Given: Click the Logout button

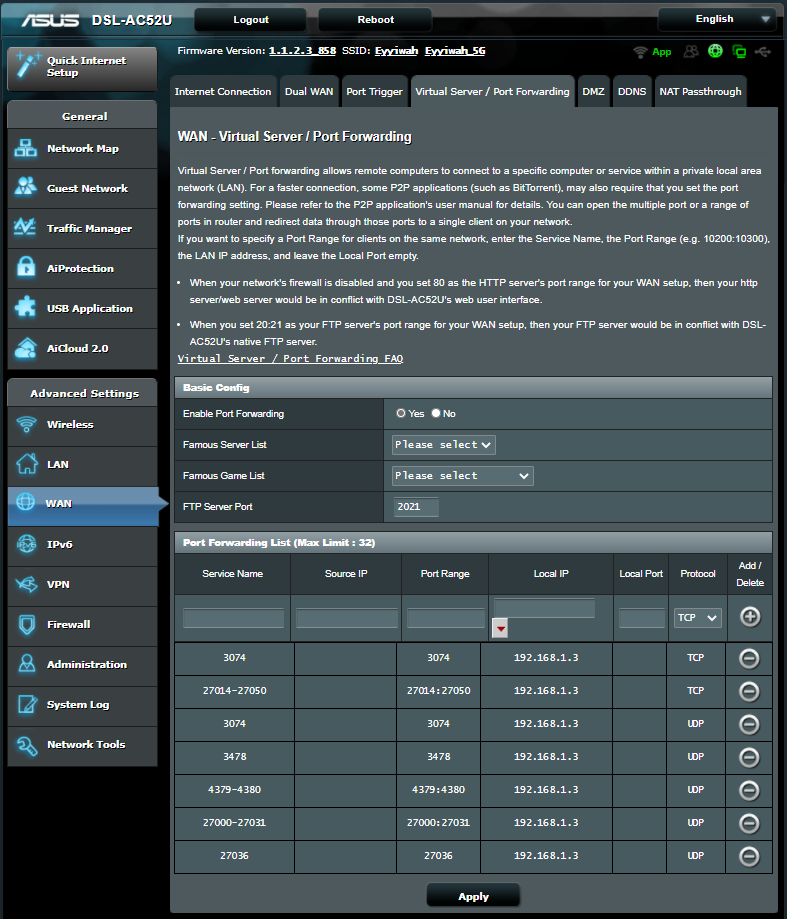Looking at the screenshot, I should pyautogui.click(x=251, y=19).
